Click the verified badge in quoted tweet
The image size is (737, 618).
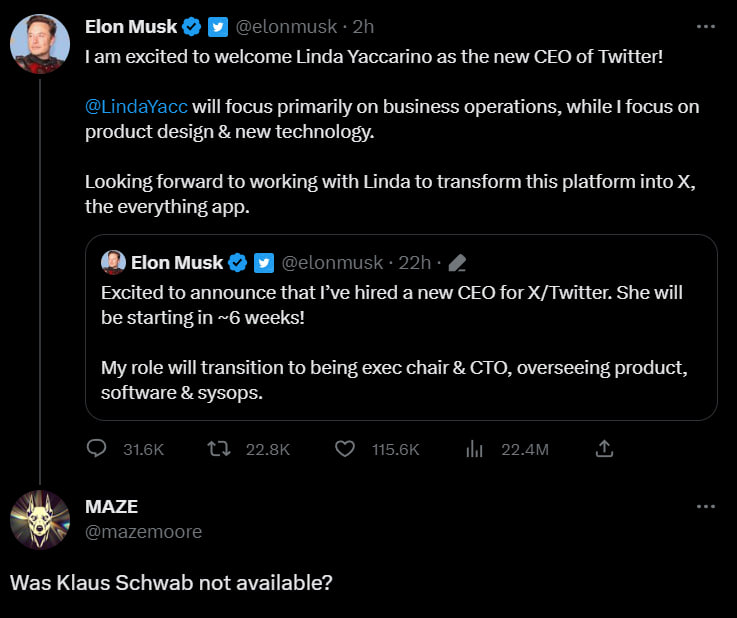click(238, 263)
